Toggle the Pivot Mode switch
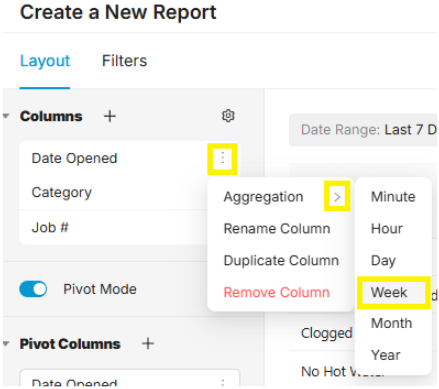 click(33, 289)
